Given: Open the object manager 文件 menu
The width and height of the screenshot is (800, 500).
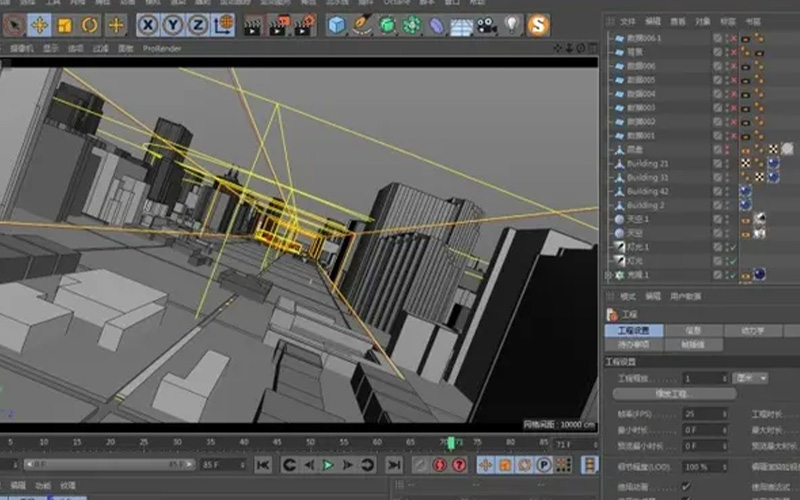Looking at the screenshot, I should click(628, 21).
